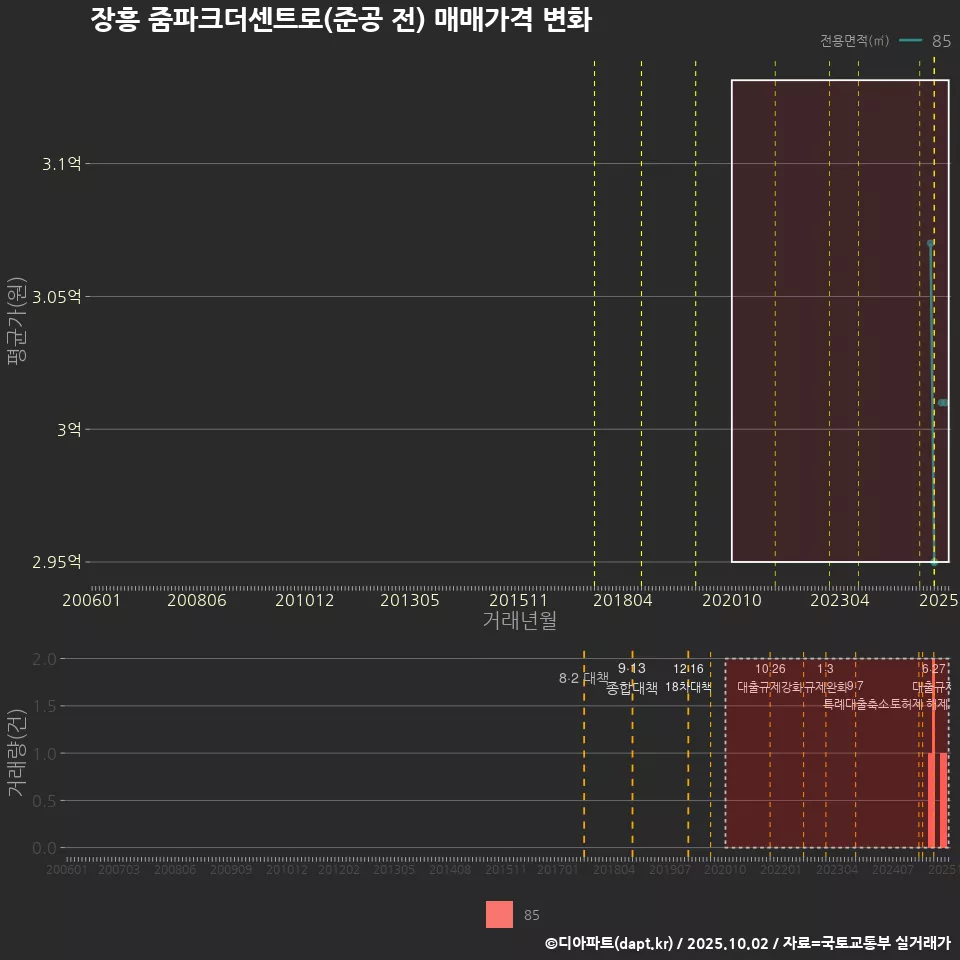Select the 10·26 대출규제강화 annotation

pos(770,678)
